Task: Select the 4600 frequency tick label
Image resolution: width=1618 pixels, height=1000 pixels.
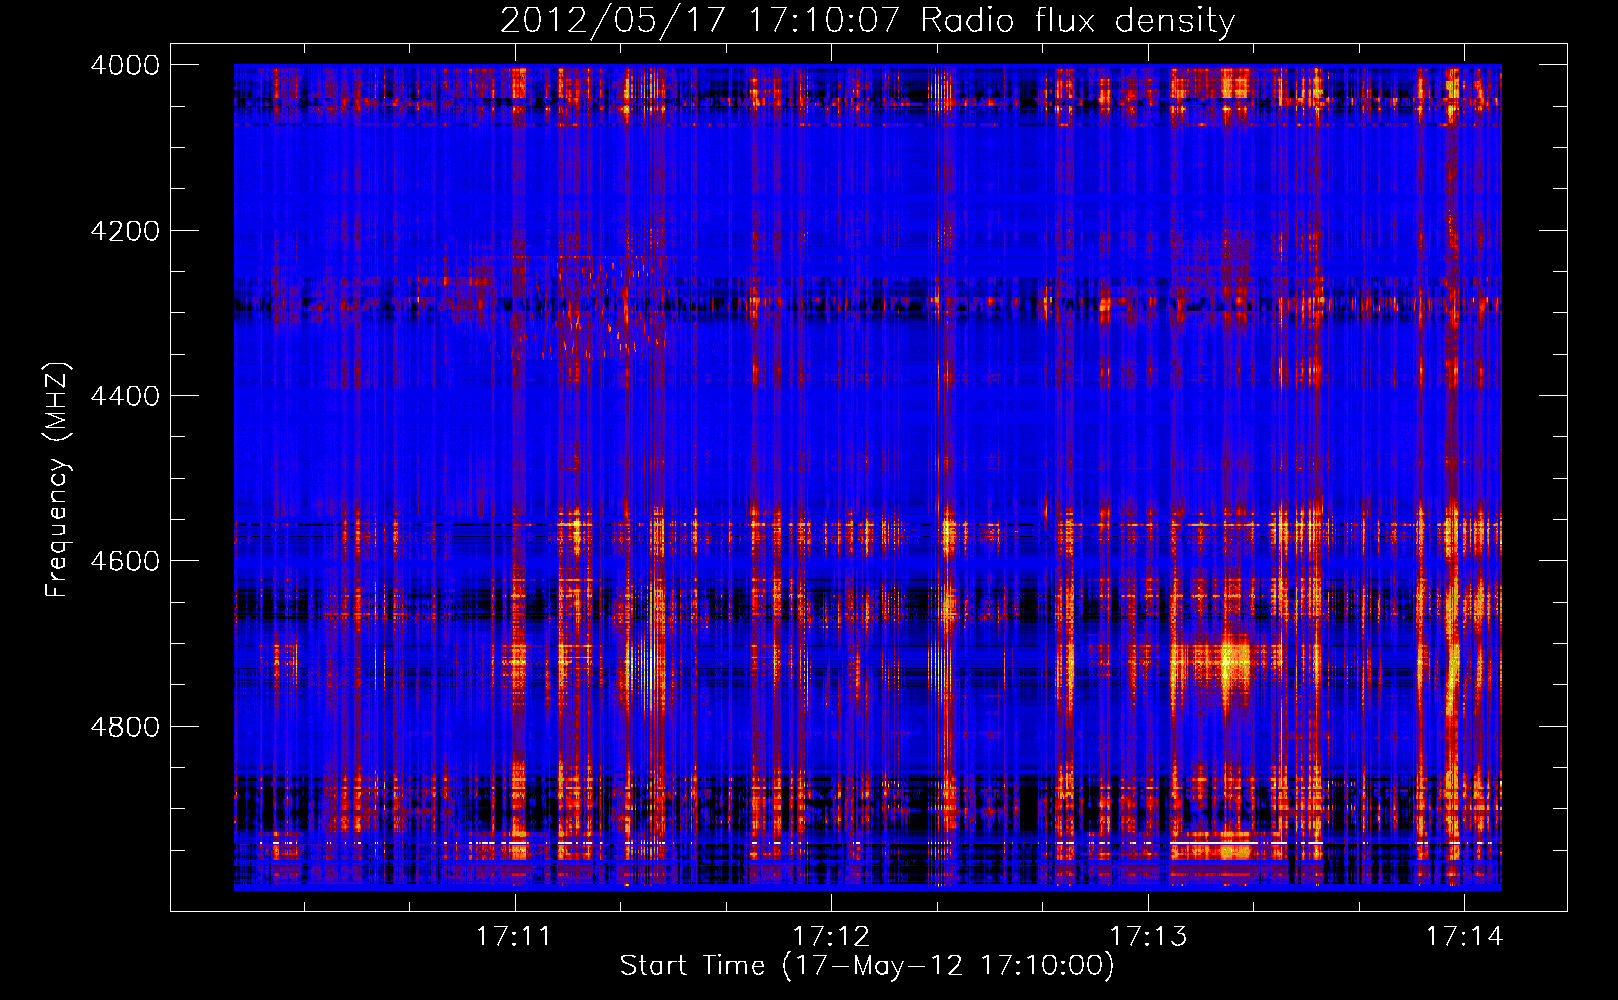Action: pyautogui.click(x=125, y=561)
